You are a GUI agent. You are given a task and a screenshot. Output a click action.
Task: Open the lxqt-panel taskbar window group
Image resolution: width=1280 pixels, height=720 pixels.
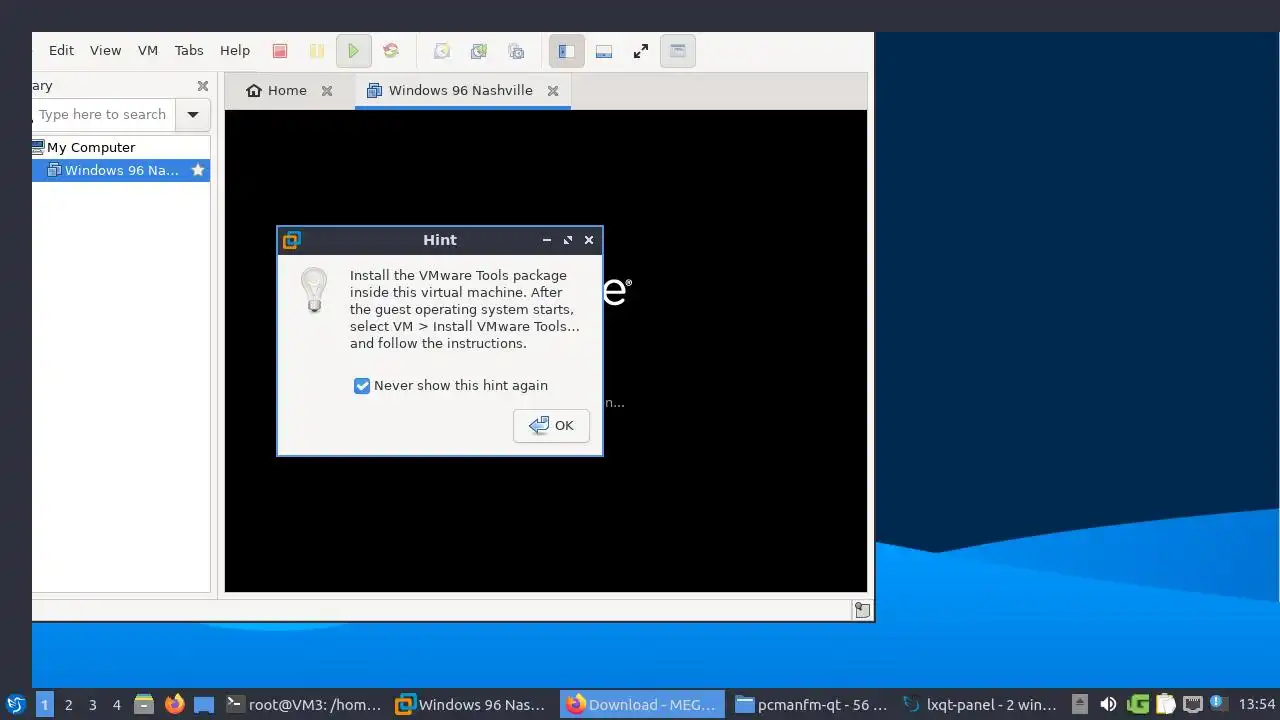980,704
